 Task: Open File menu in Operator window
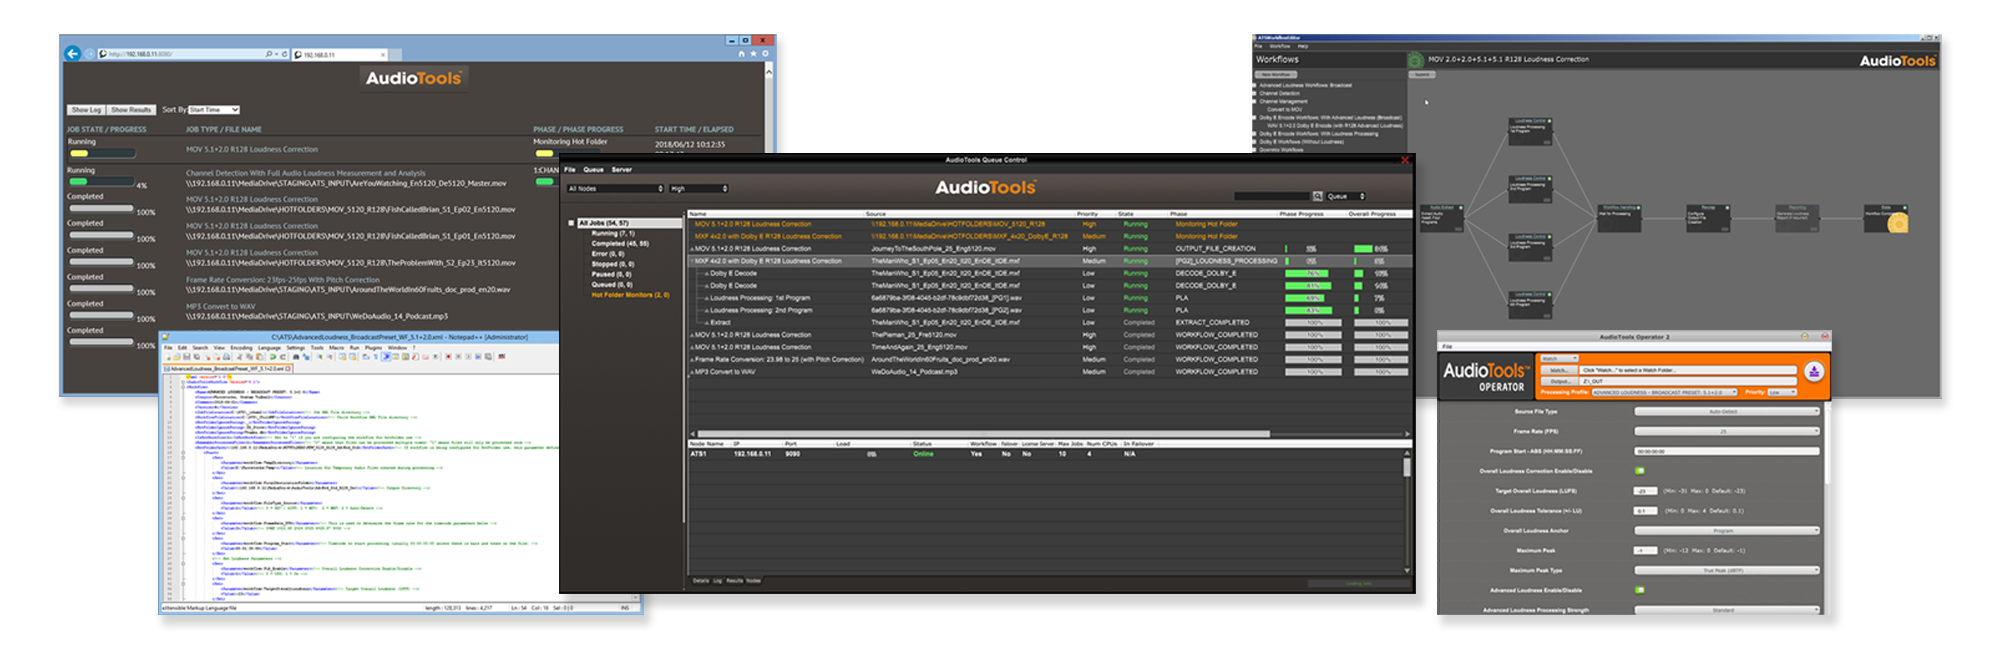click(1447, 346)
